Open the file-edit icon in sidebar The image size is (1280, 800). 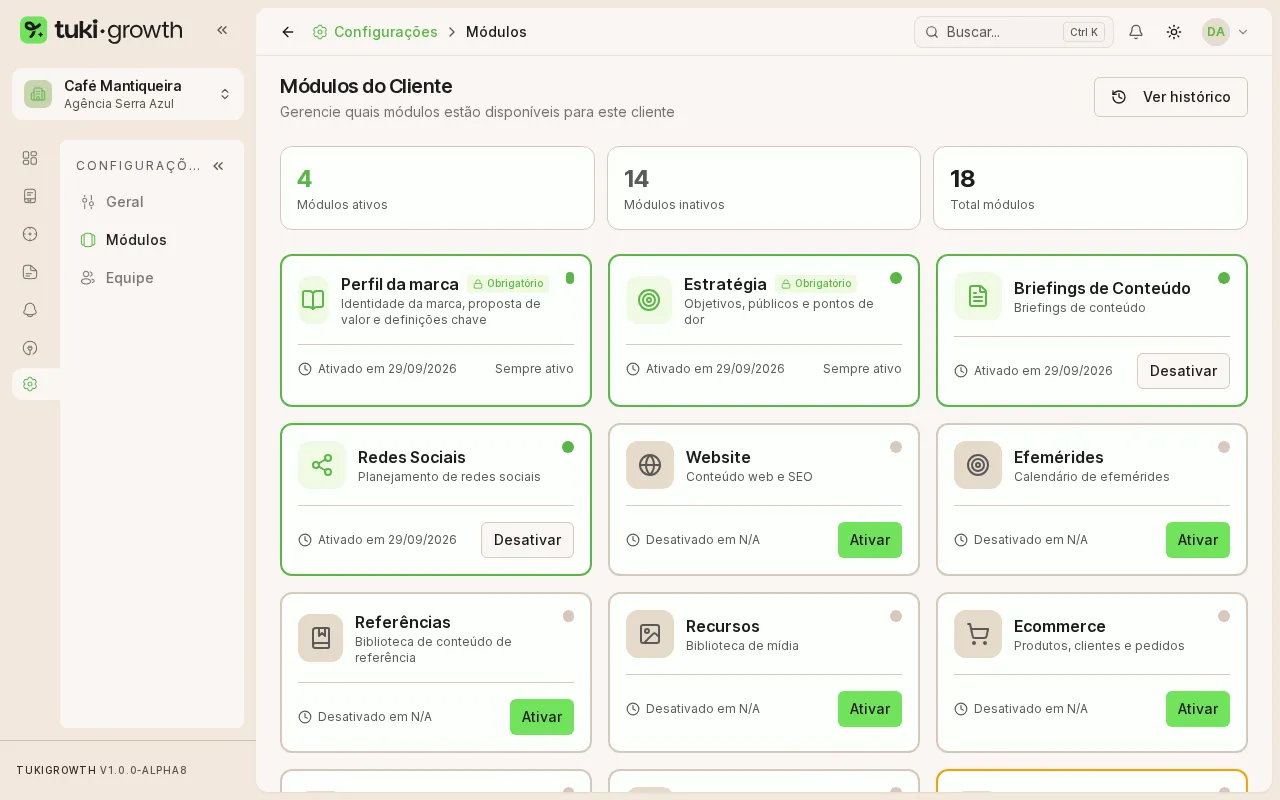(x=30, y=272)
